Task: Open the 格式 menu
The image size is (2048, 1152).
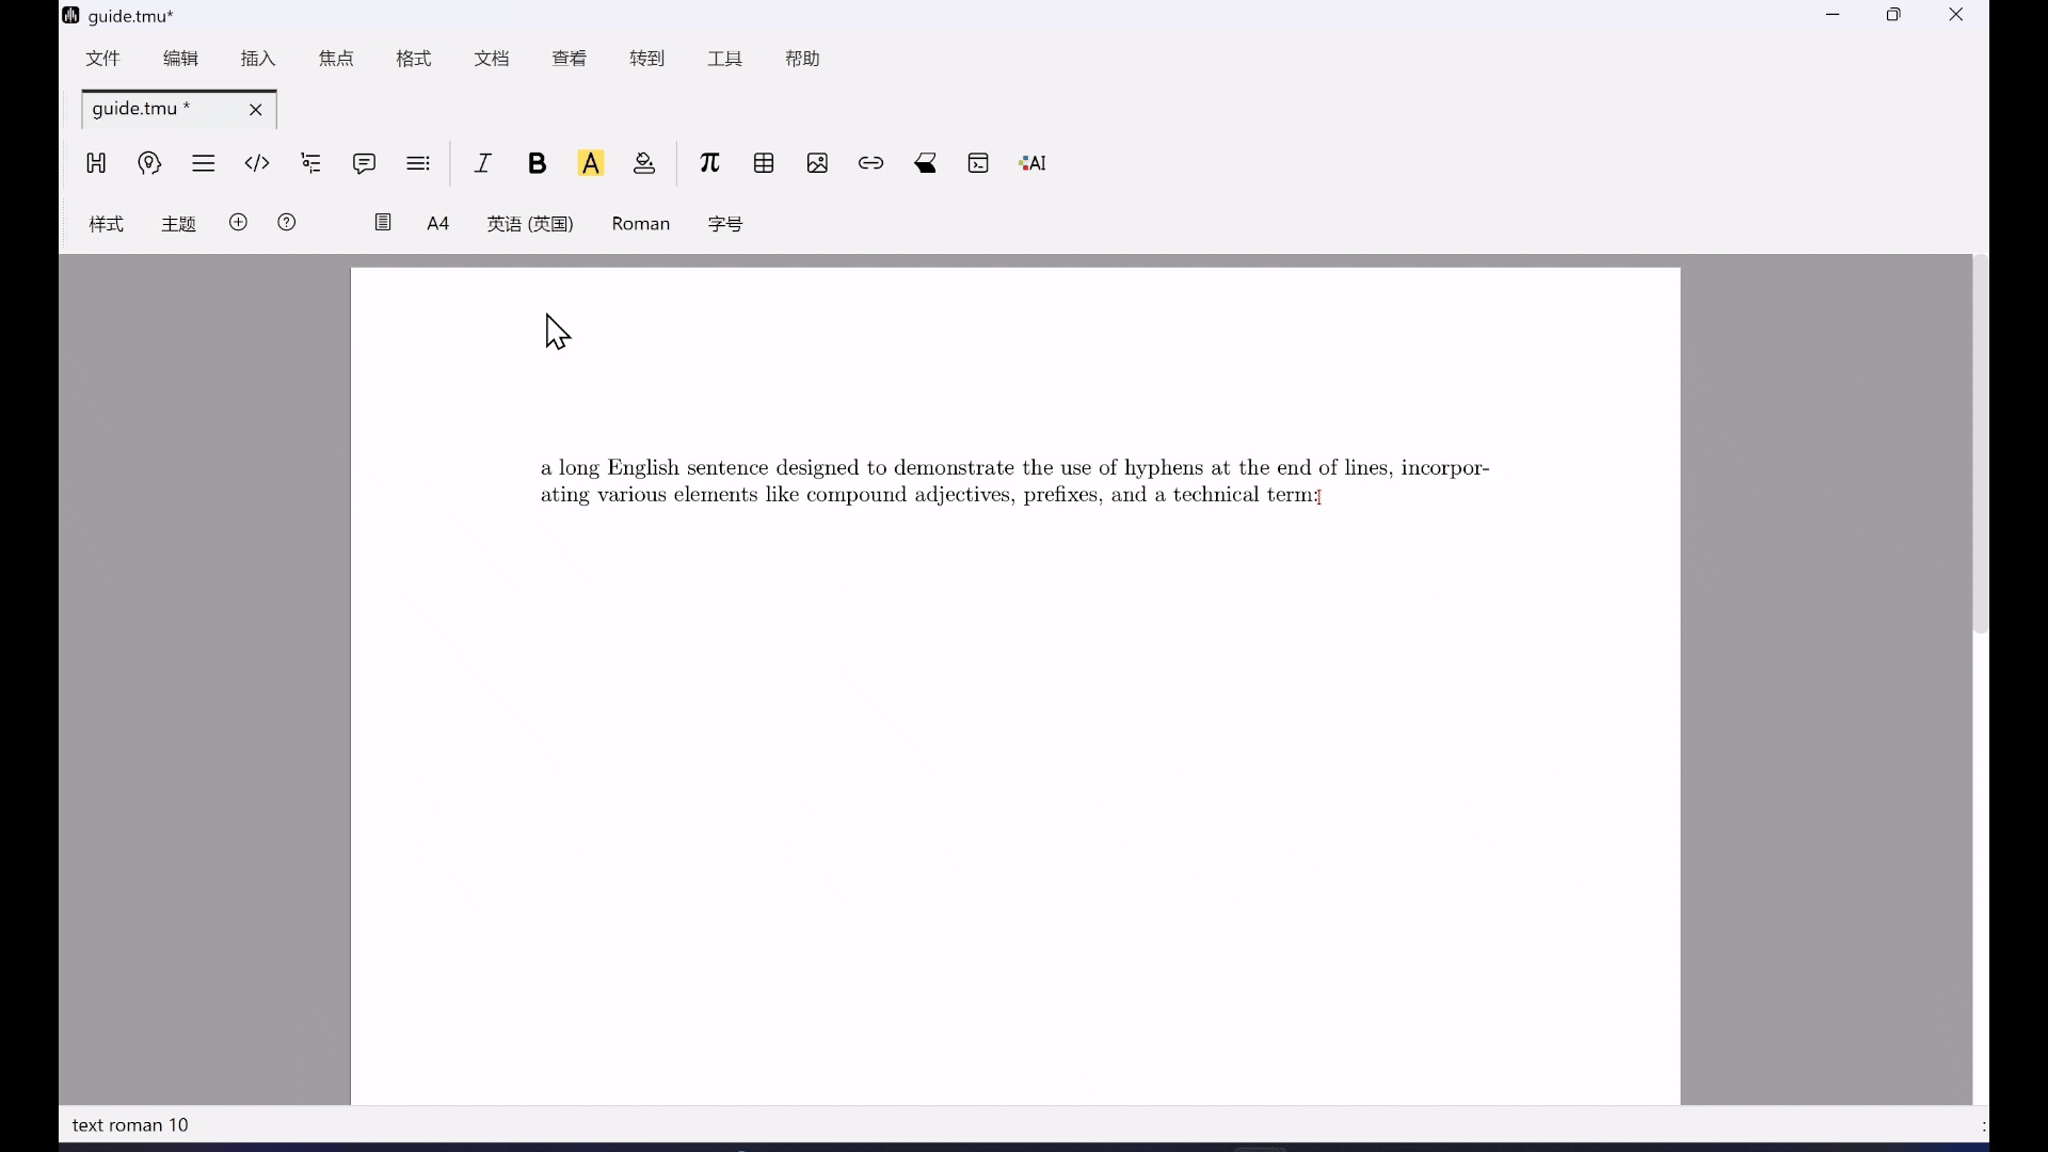Action: click(x=413, y=59)
